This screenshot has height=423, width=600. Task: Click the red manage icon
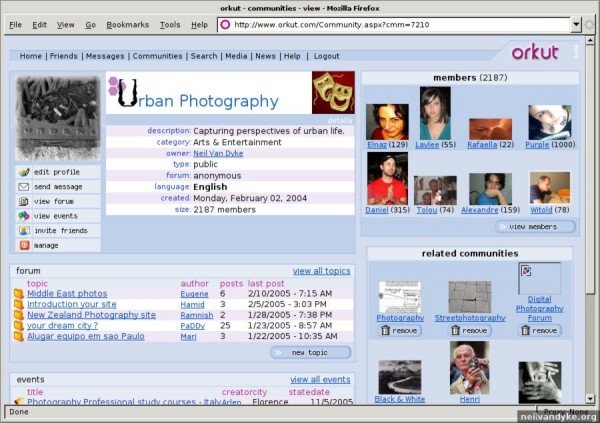(24, 245)
